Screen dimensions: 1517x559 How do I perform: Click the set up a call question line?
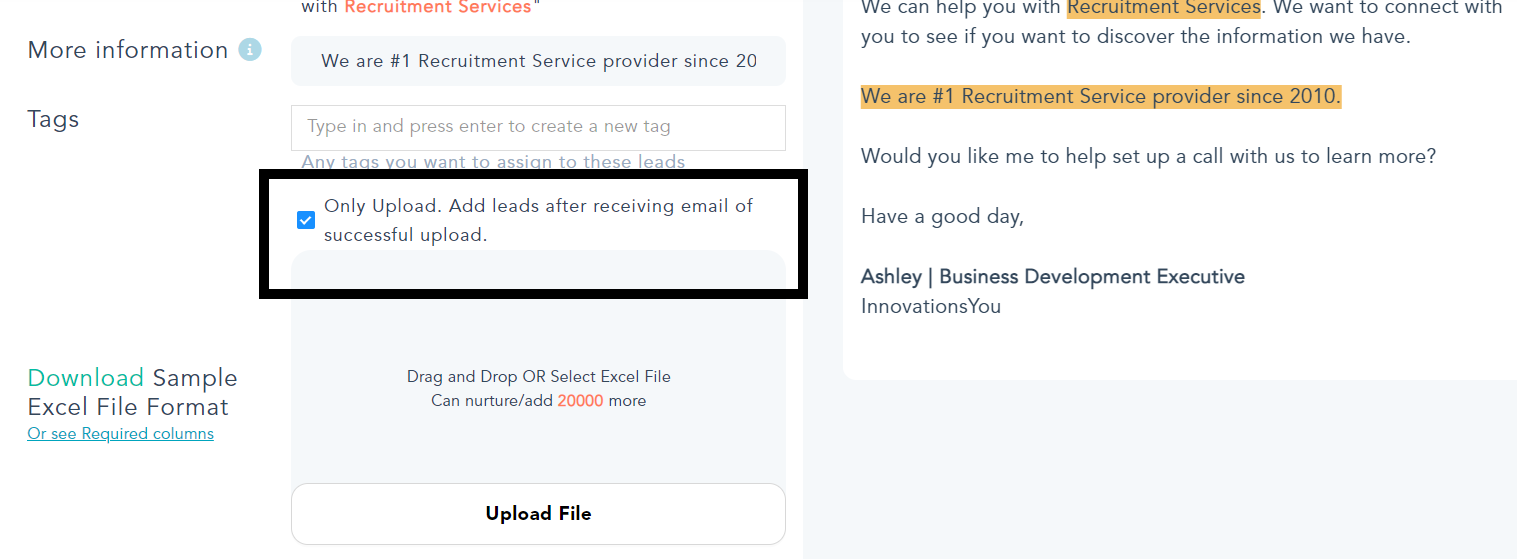[1148, 157]
